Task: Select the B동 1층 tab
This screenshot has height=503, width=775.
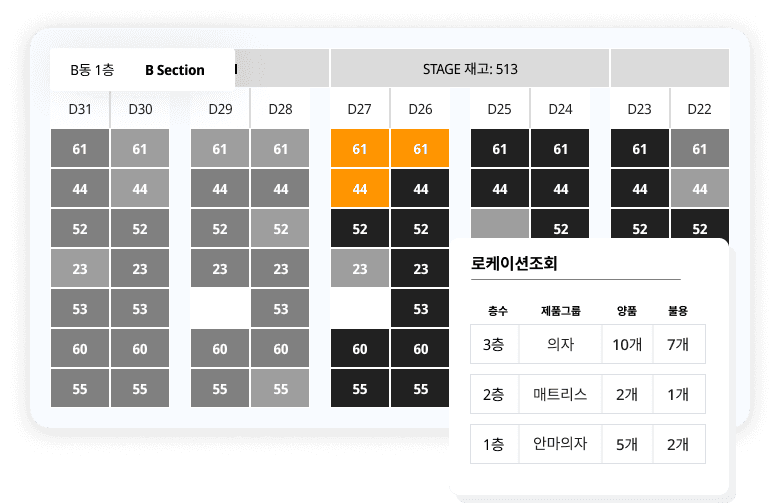Action: [92, 70]
